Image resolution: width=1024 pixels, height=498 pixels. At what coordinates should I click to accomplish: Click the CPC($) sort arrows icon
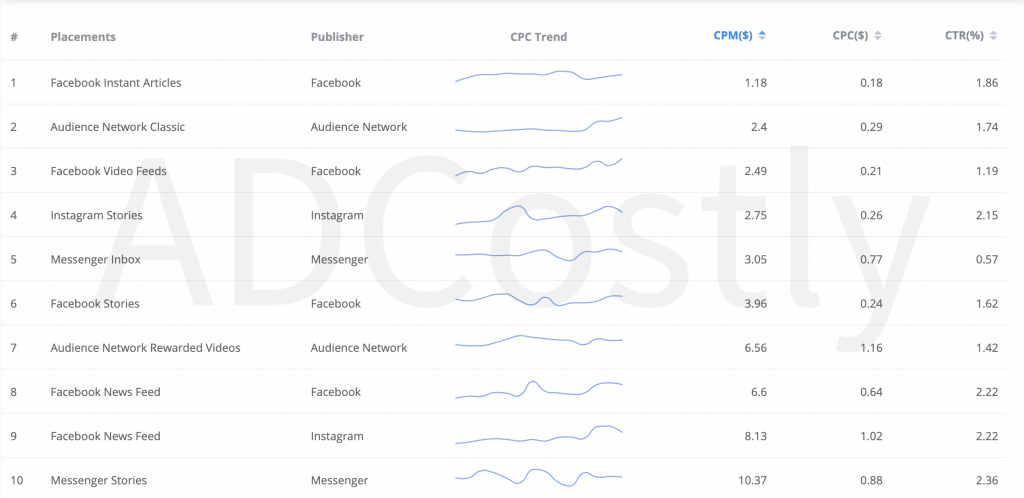coord(878,37)
